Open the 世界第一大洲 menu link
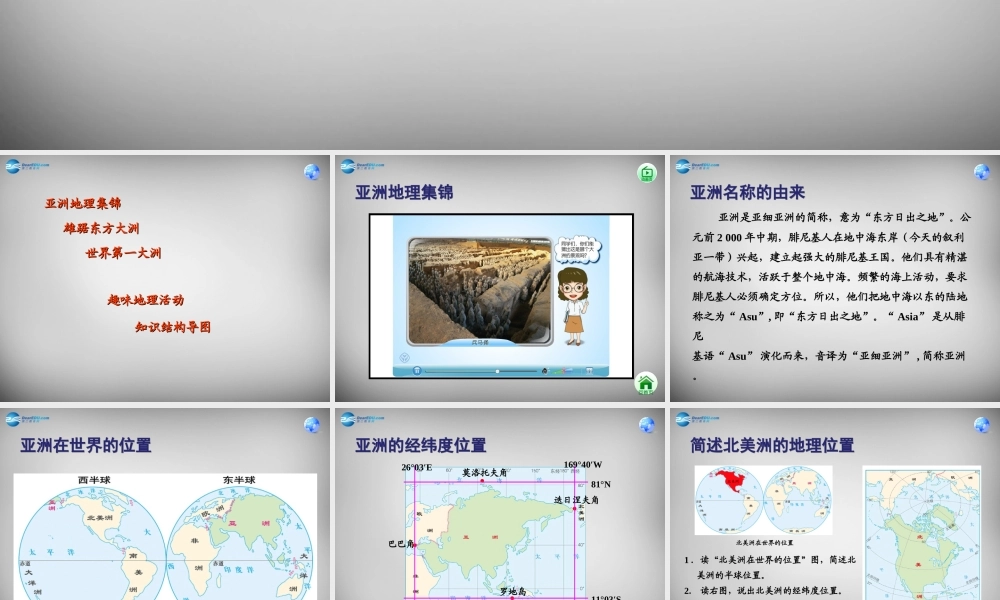The height and width of the screenshot is (600, 1000). (124, 253)
